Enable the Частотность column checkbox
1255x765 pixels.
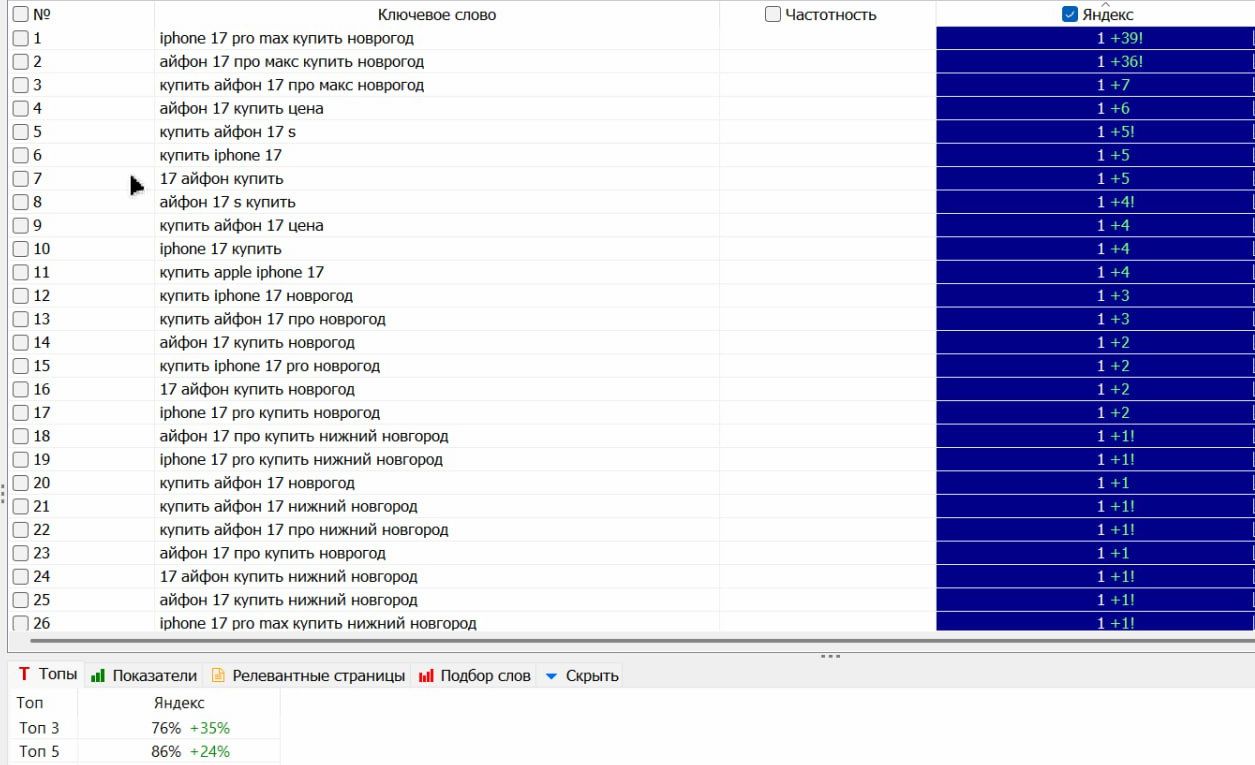point(773,14)
